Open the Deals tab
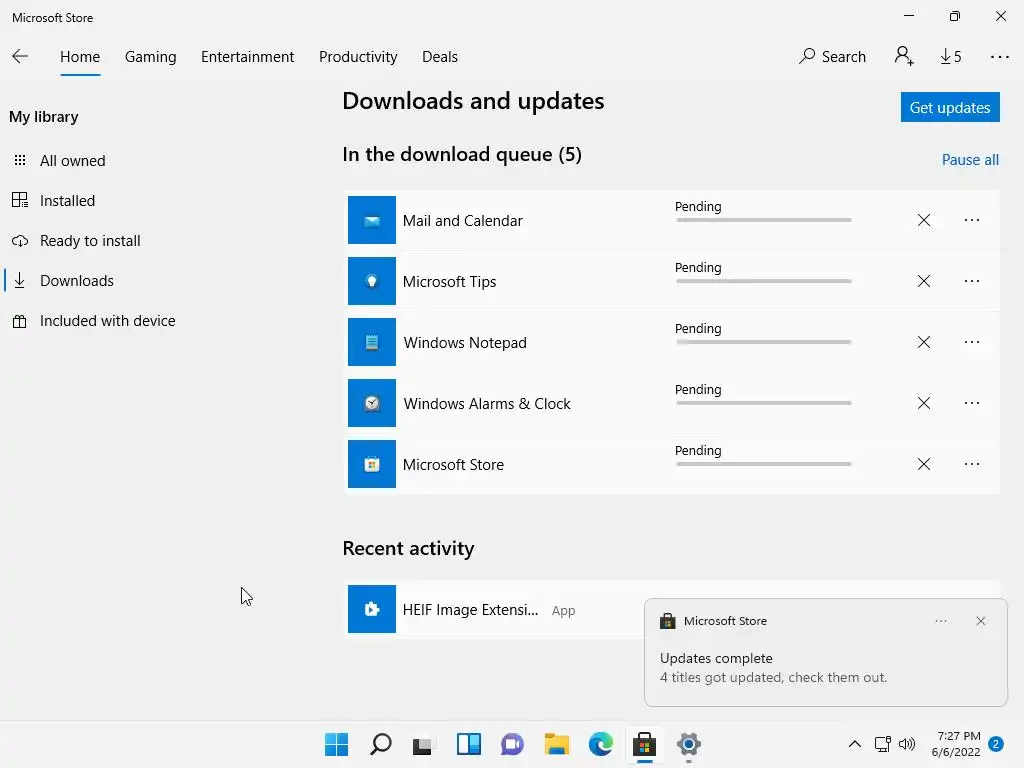 (440, 57)
